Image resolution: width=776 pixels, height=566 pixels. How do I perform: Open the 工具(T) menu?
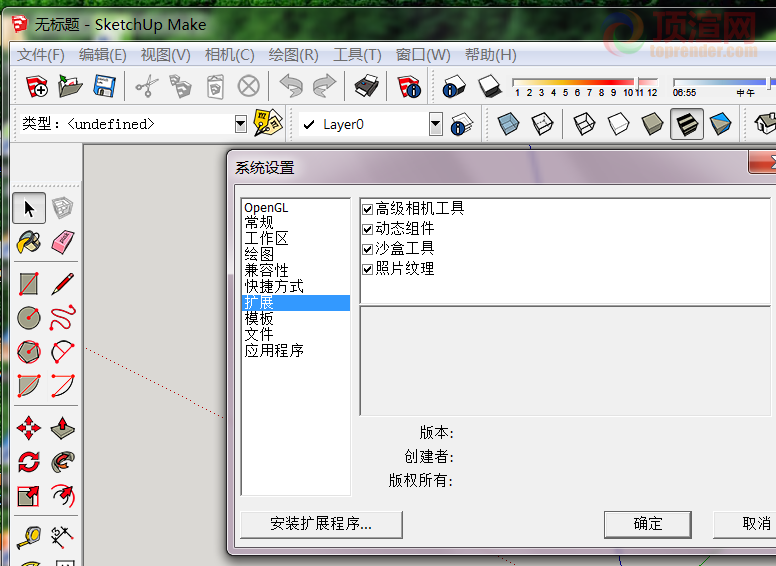[x=357, y=54]
